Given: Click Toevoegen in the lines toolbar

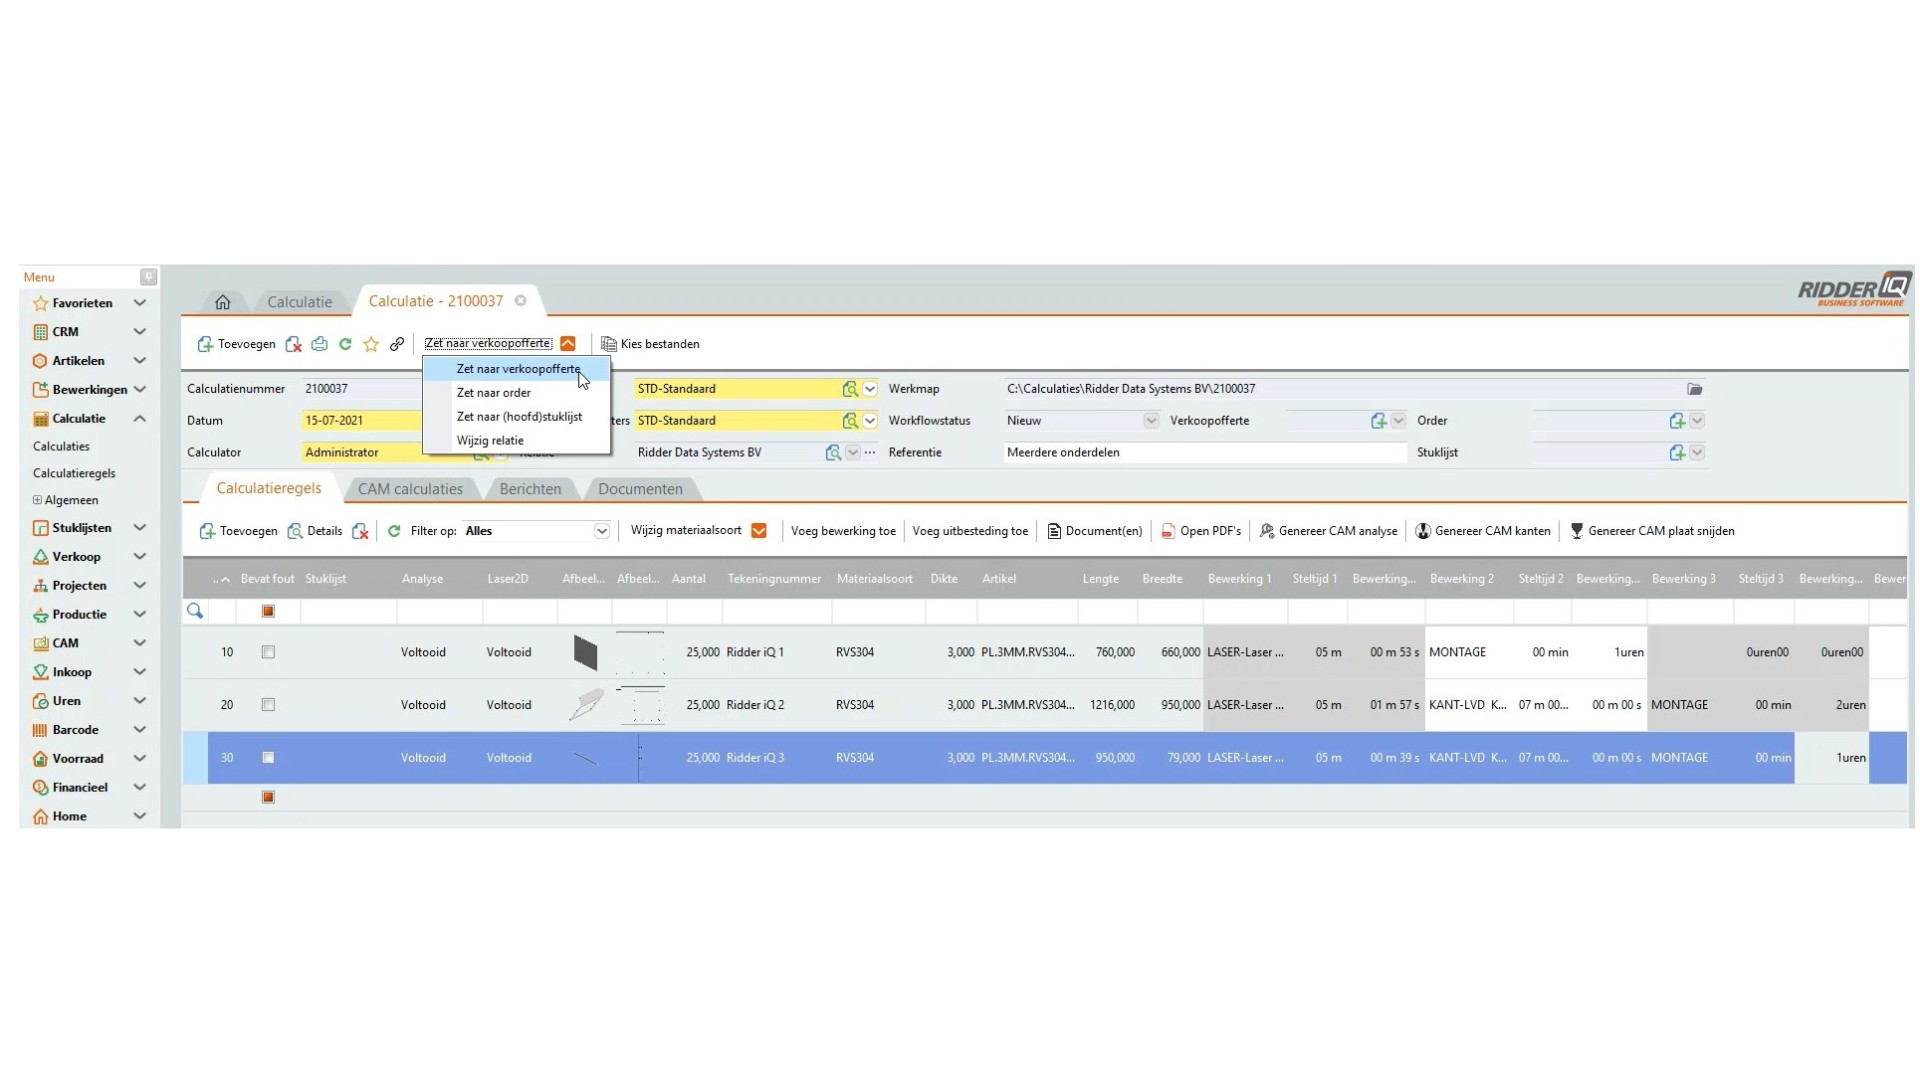Looking at the screenshot, I should tap(238, 531).
